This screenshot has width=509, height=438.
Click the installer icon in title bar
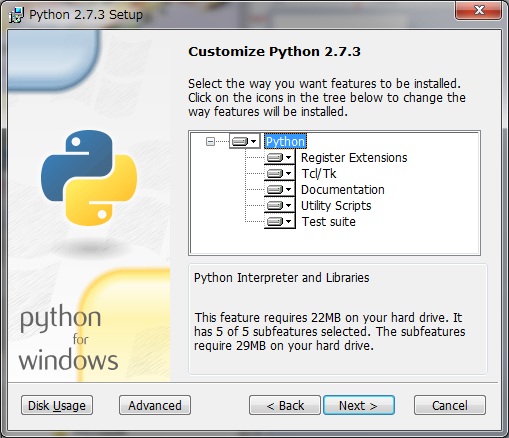tap(16, 15)
